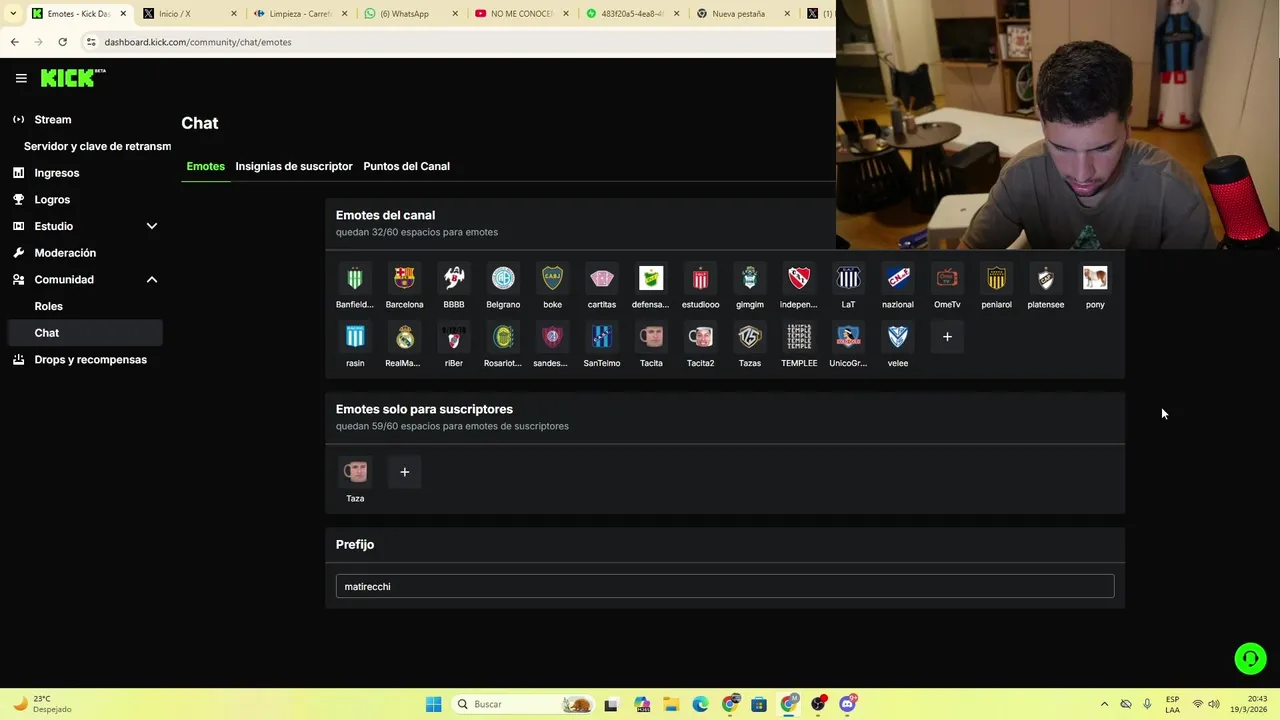Open the platensee emote

[x=1046, y=278]
